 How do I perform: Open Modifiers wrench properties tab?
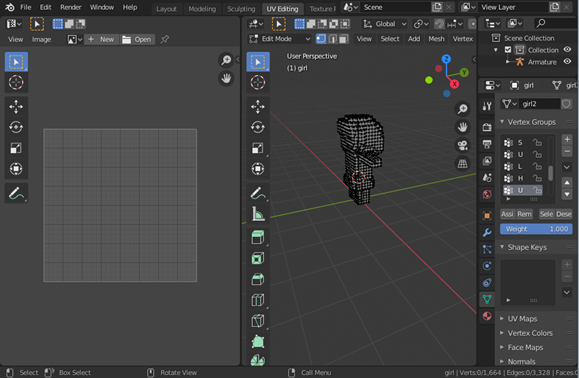click(x=487, y=232)
